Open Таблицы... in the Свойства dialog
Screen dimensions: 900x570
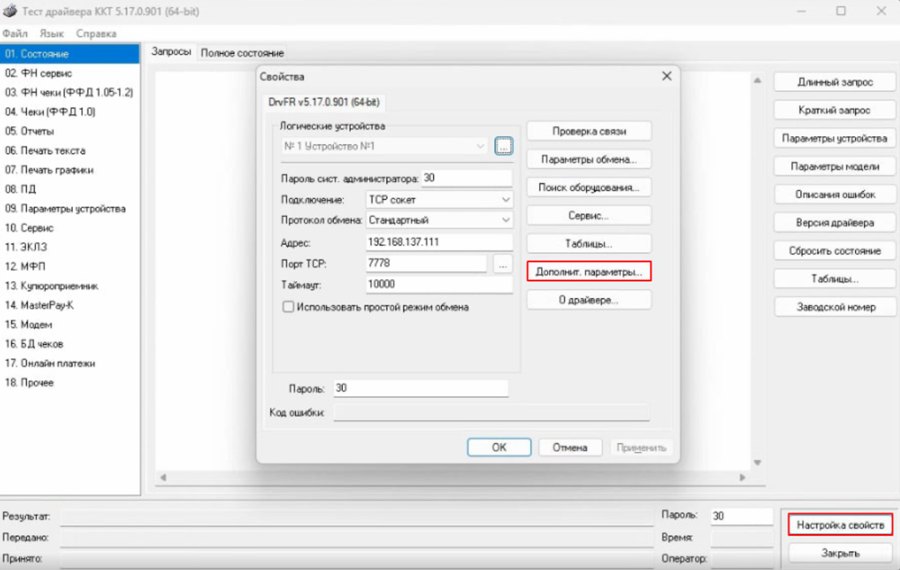point(589,243)
